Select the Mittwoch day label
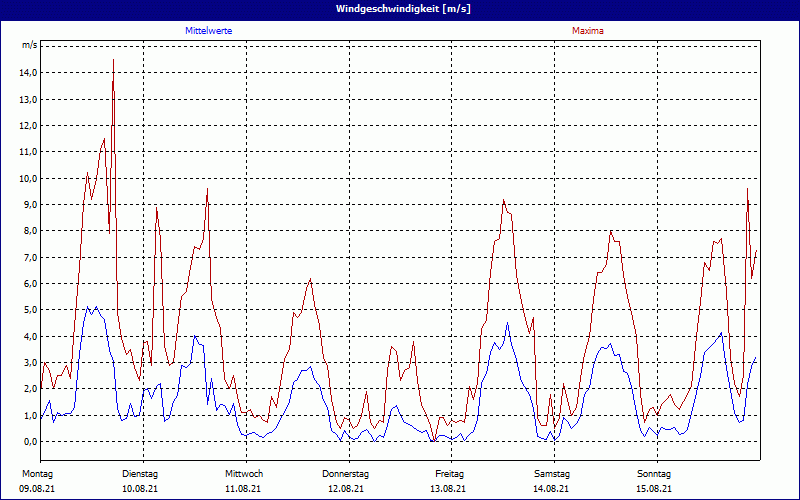The image size is (800, 500). 243,473
